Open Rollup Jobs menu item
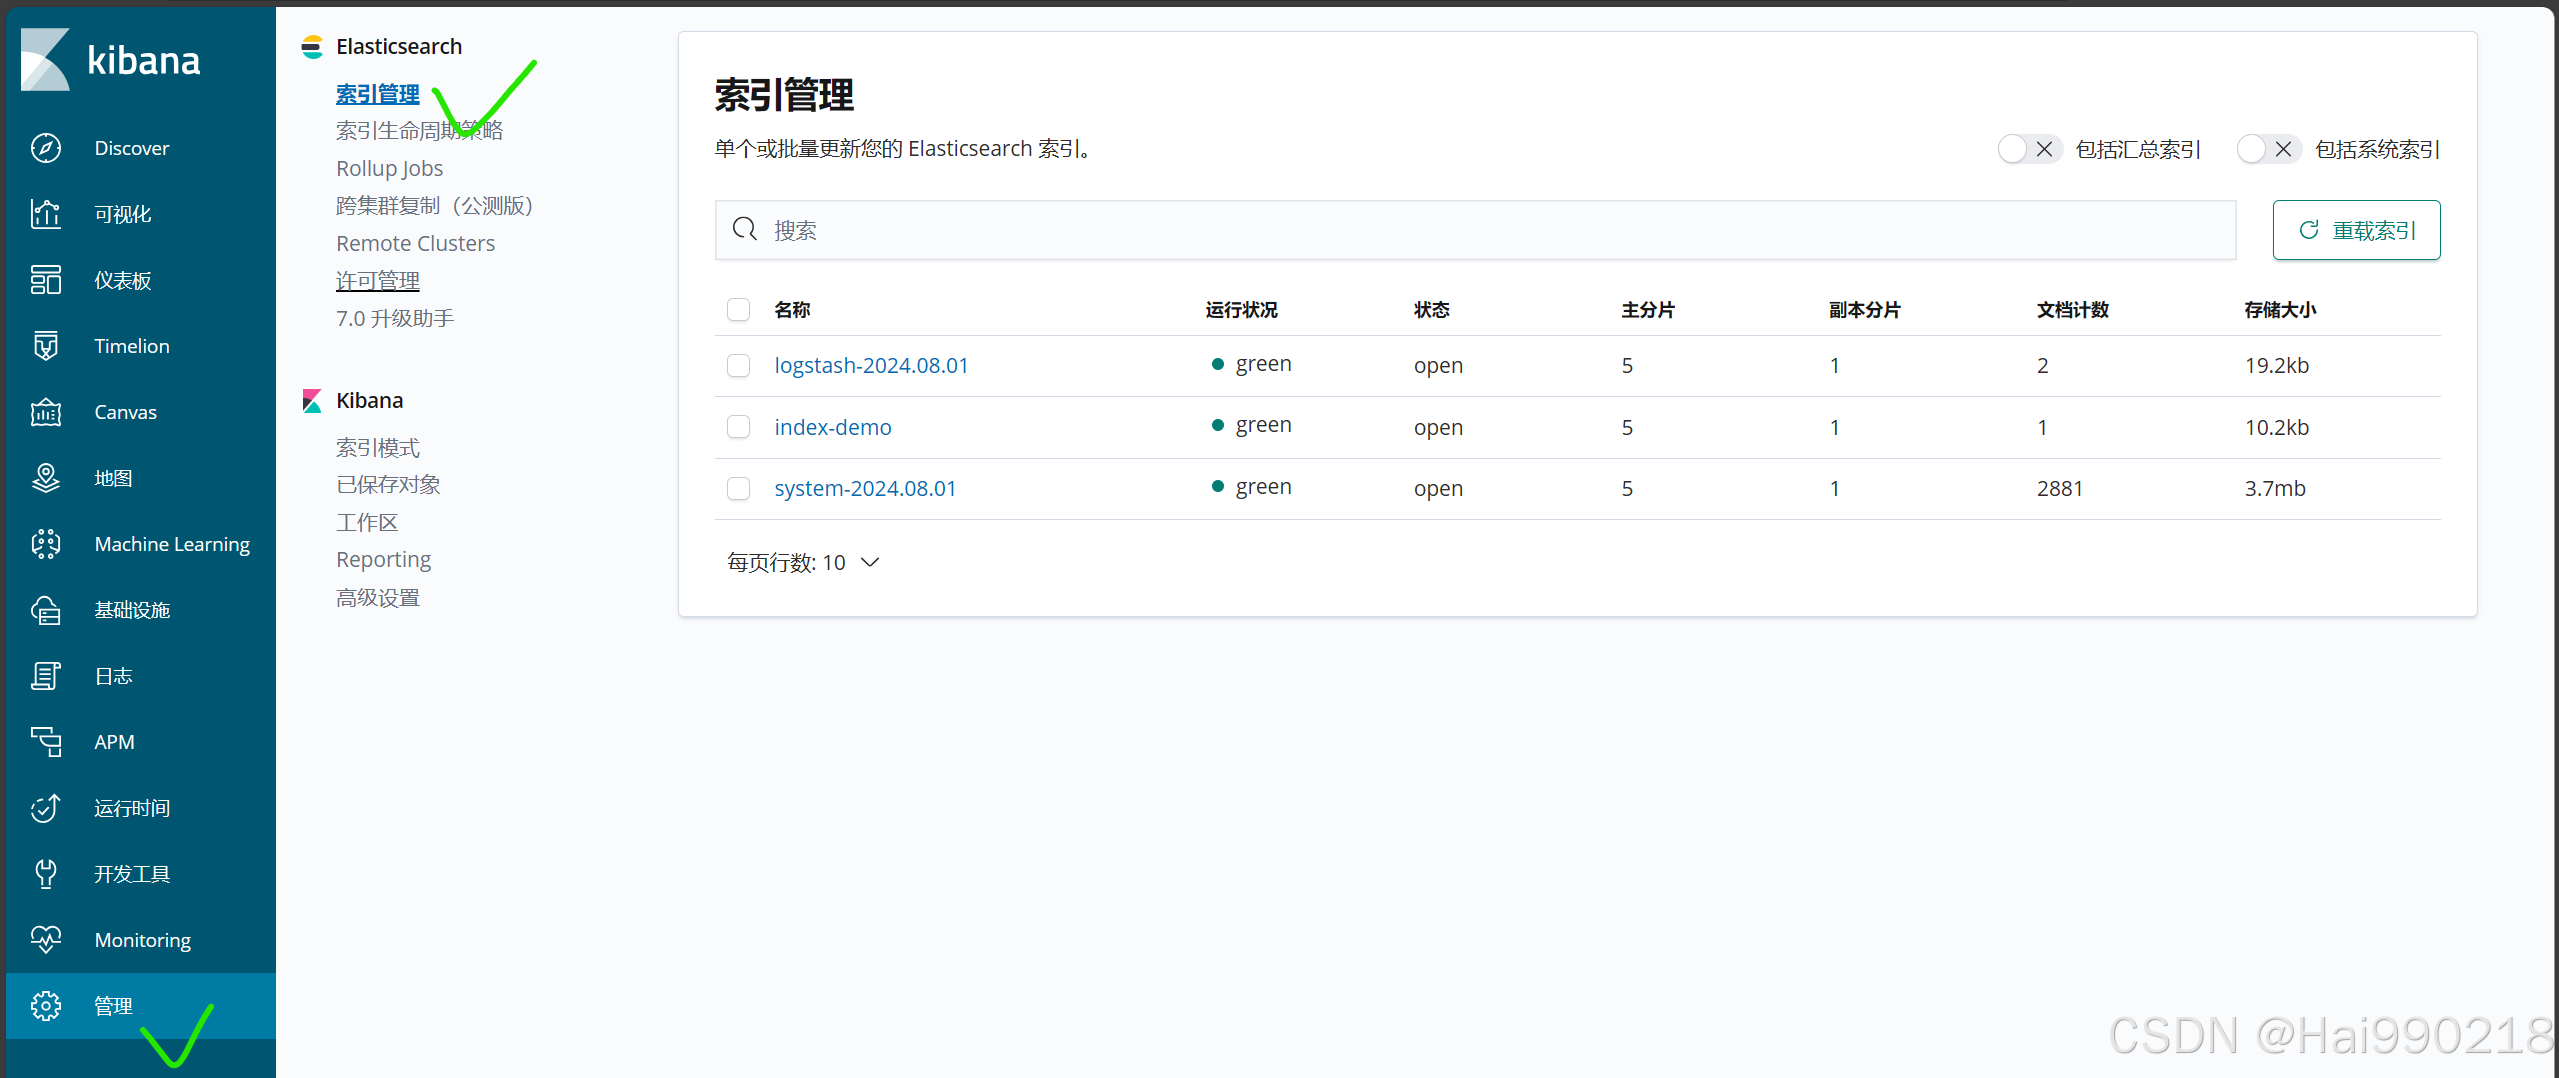 [x=390, y=169]
